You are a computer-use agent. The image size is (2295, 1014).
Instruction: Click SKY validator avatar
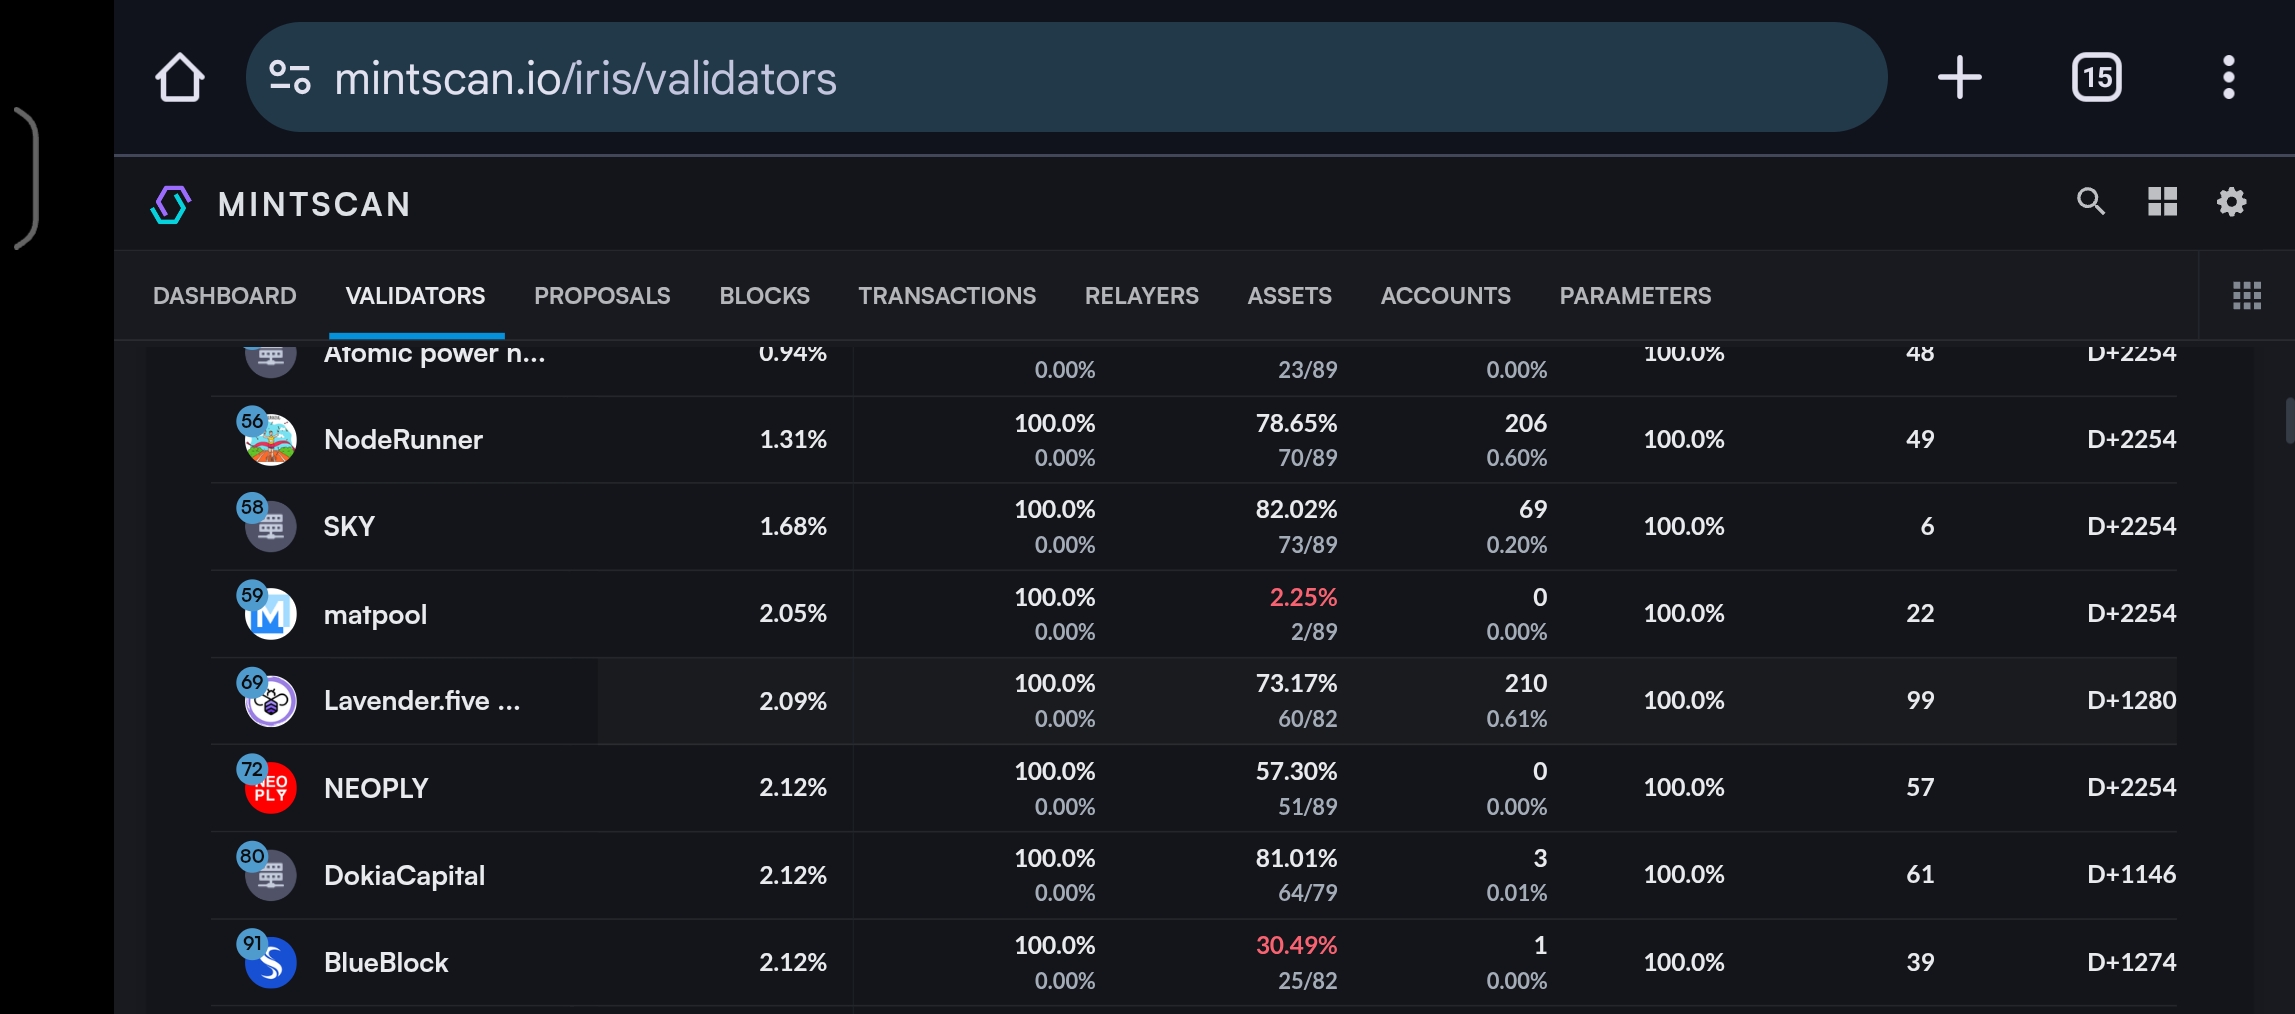pos(270,526)
